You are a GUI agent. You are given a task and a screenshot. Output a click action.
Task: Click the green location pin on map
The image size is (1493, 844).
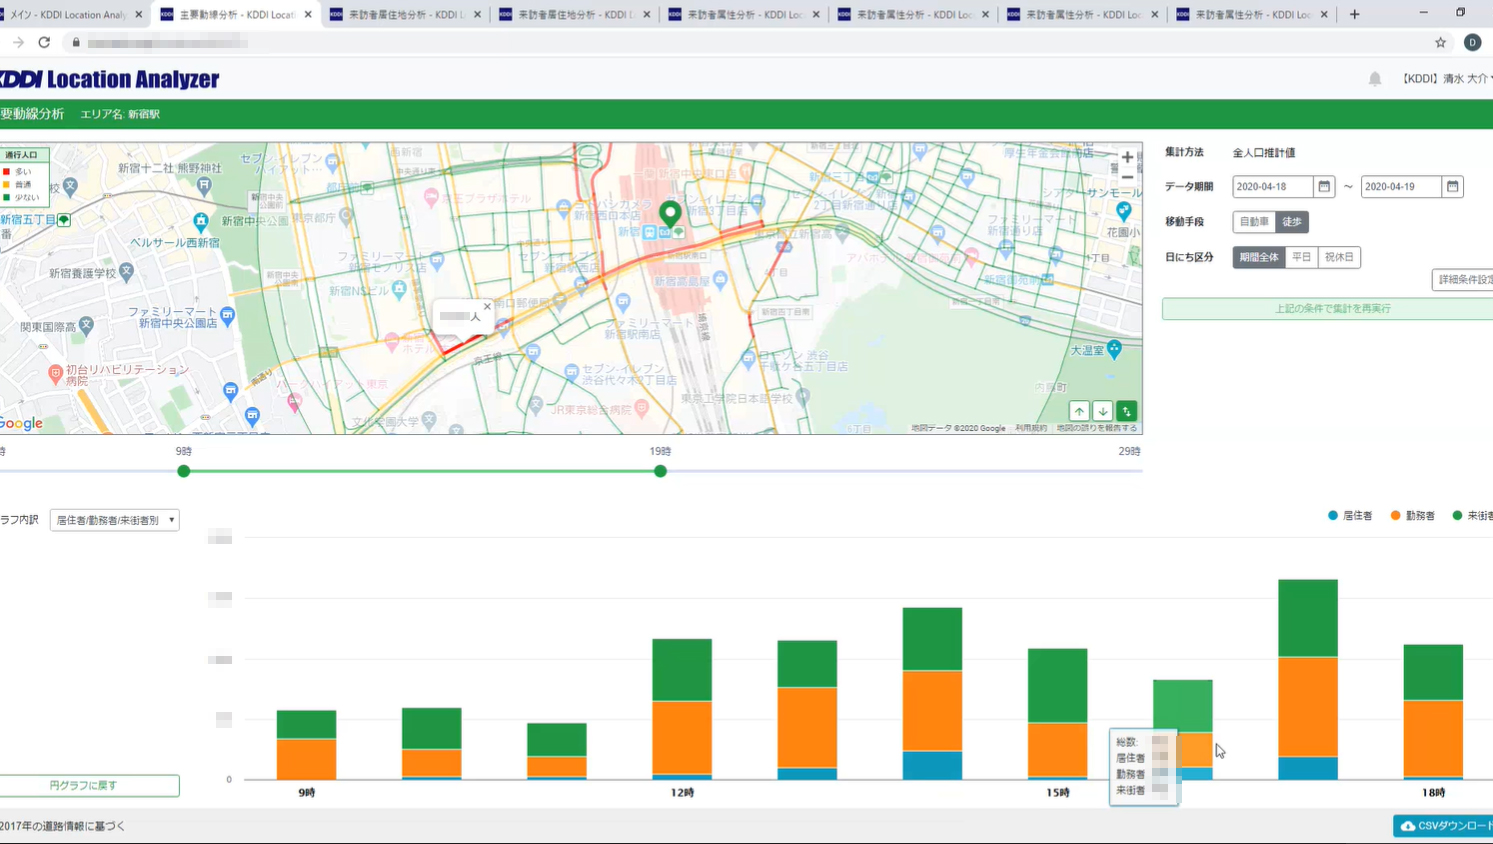pyautogui.click(x=670, y=212)
